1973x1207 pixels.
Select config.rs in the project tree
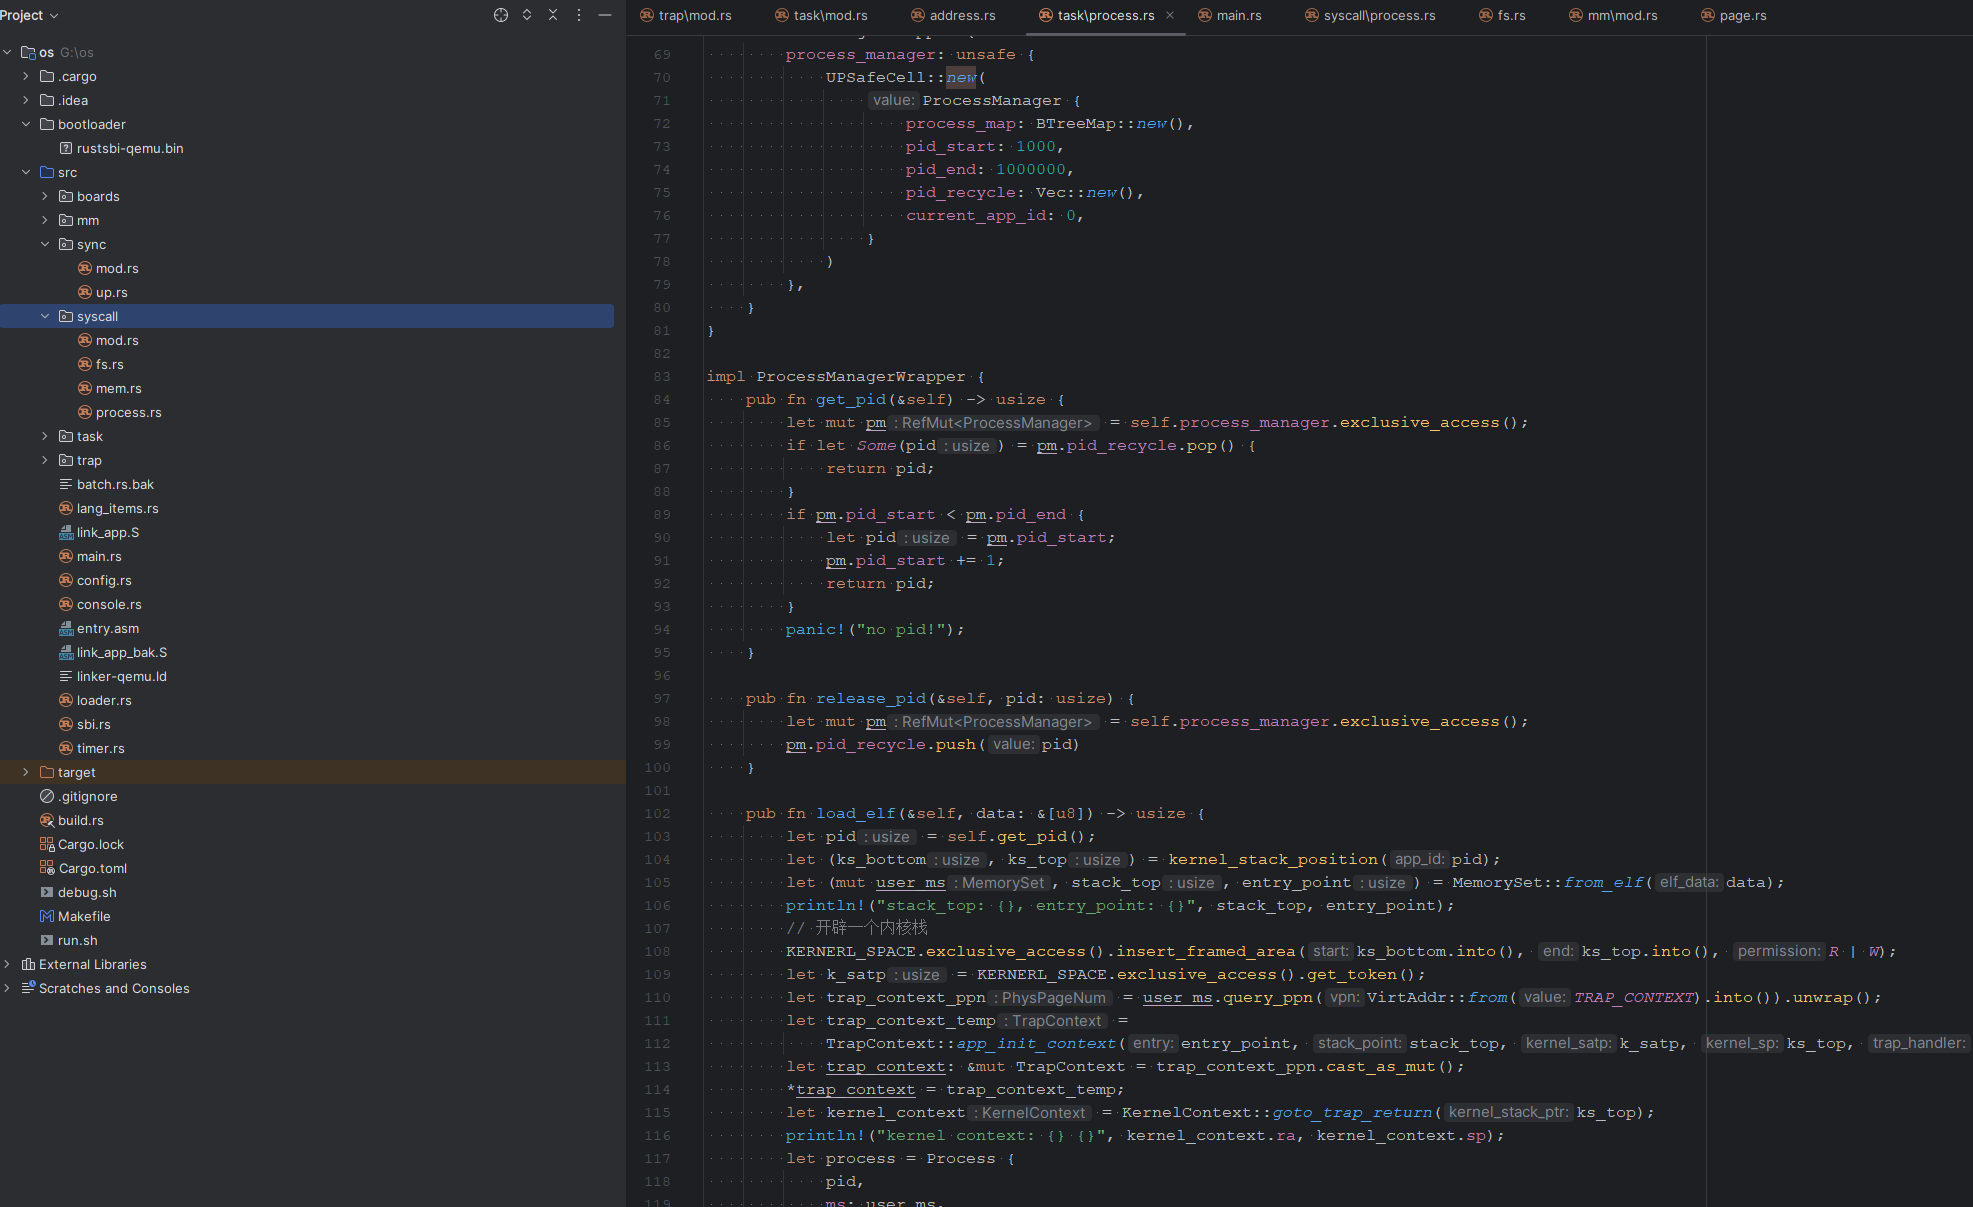point(104,580)
